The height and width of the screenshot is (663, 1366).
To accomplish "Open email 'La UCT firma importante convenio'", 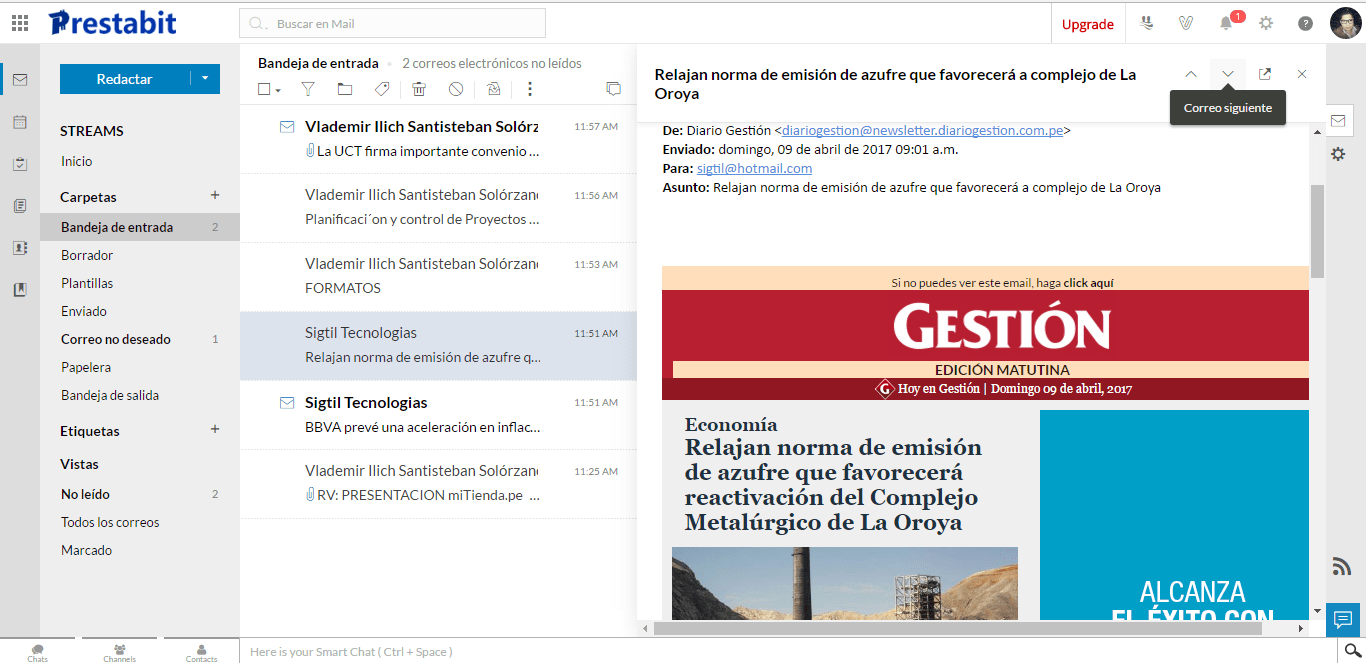I will click(x=438, y=139).
